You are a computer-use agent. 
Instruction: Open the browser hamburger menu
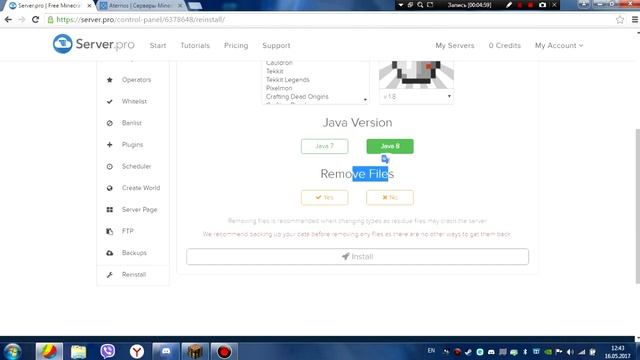point(635,20)
